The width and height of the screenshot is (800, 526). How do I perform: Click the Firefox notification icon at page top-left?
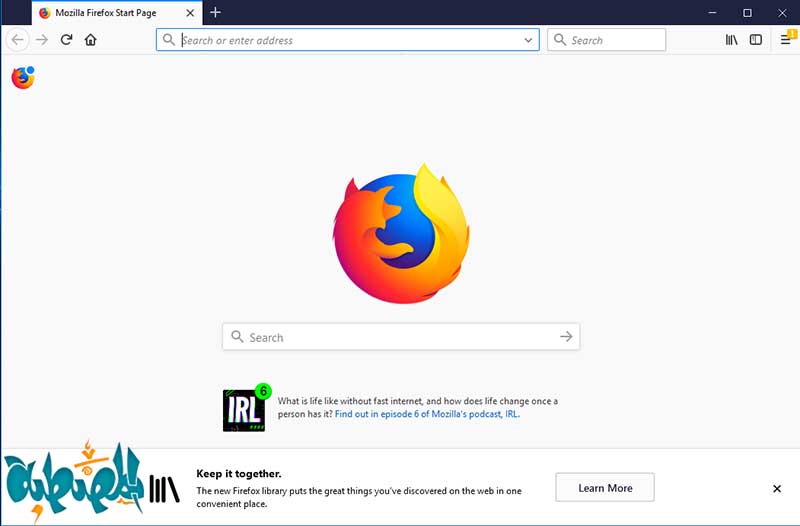click(23, 78)
